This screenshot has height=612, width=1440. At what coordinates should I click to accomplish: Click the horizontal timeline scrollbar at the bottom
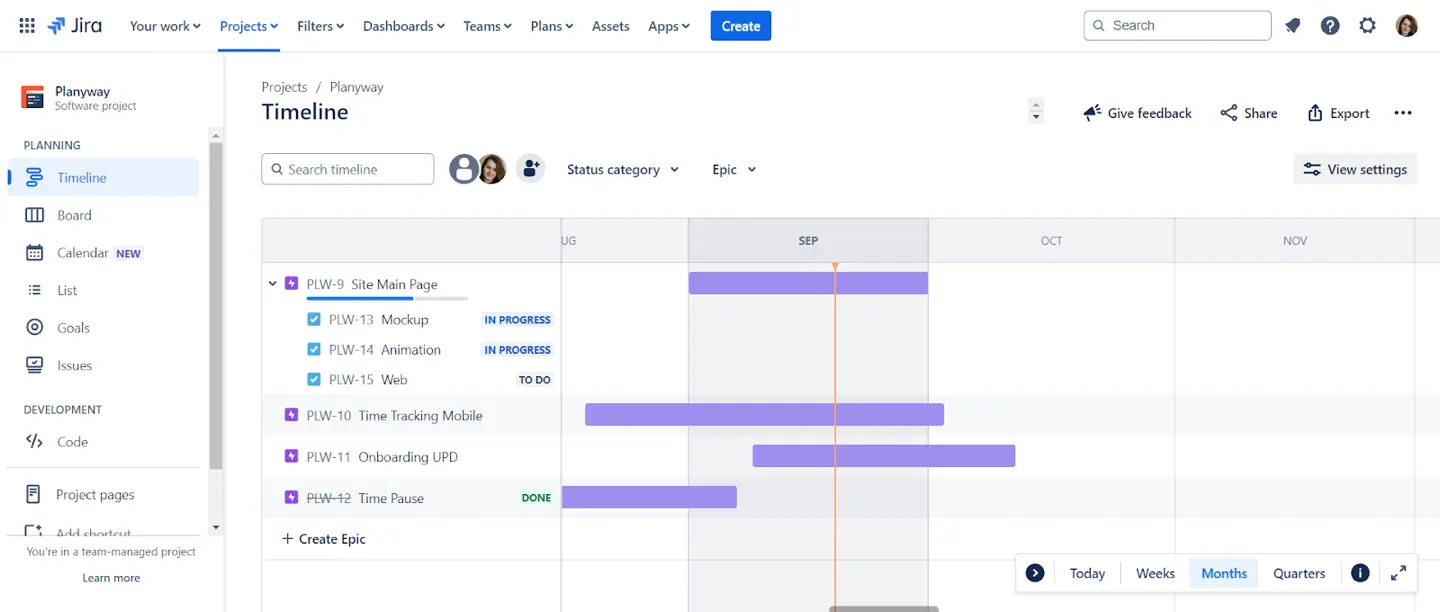click(884, 607)
